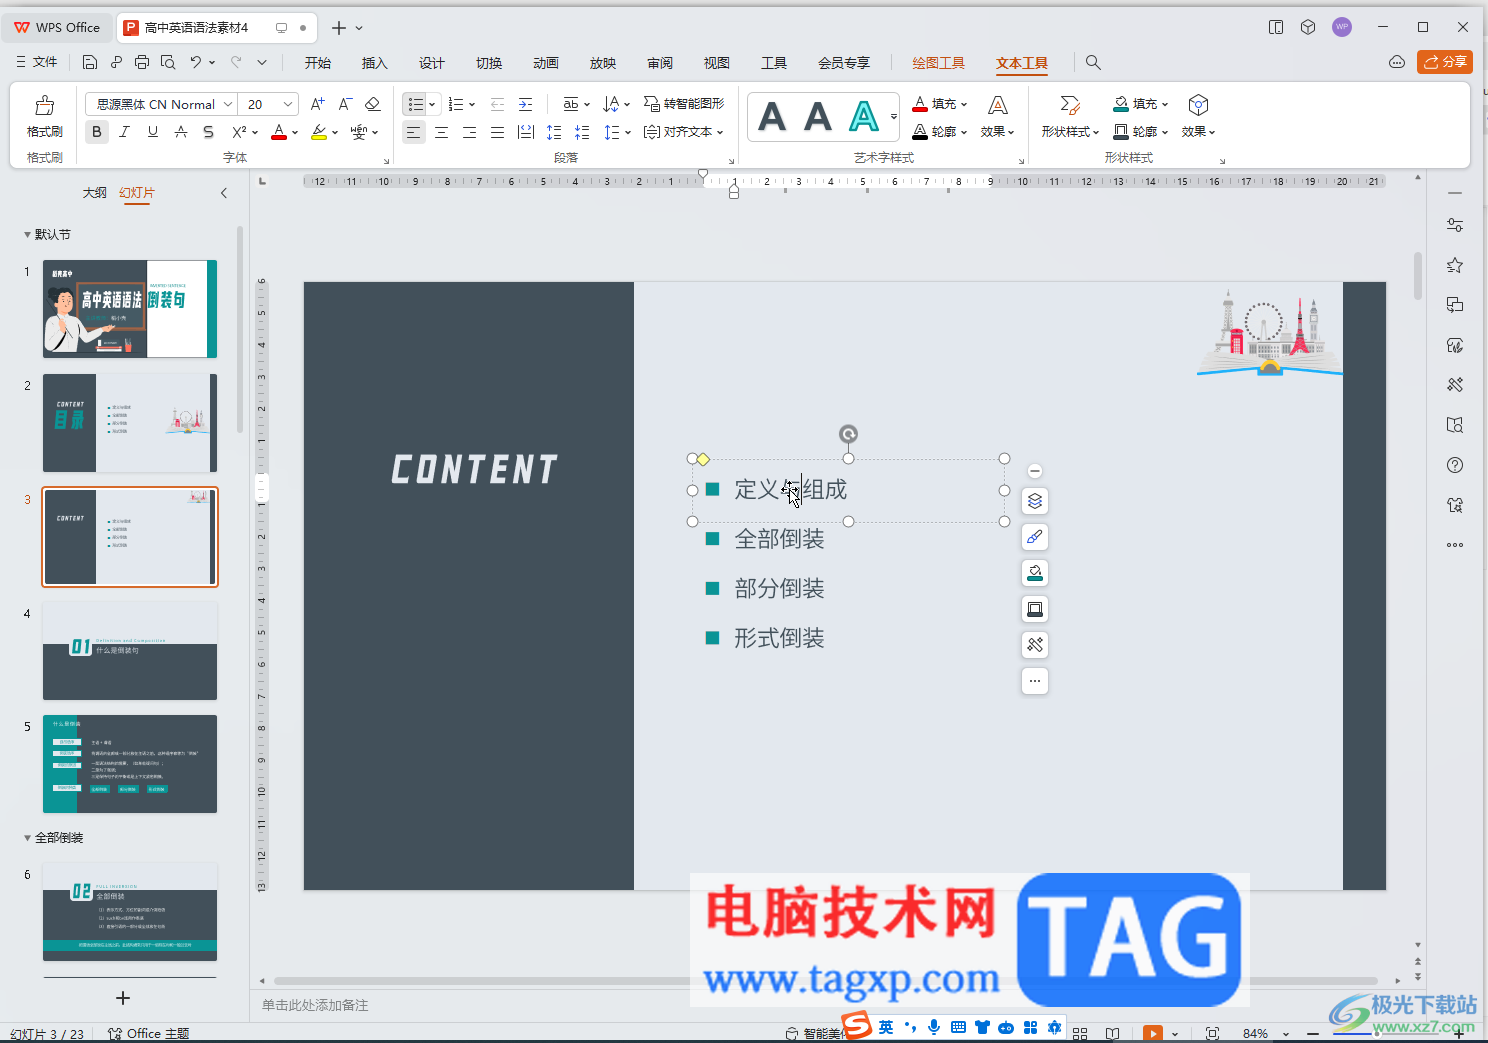The width and height of the screenshot is (1488, 1043).
Task: Toggle bold formatting button
Action: [x=97, y=132]
